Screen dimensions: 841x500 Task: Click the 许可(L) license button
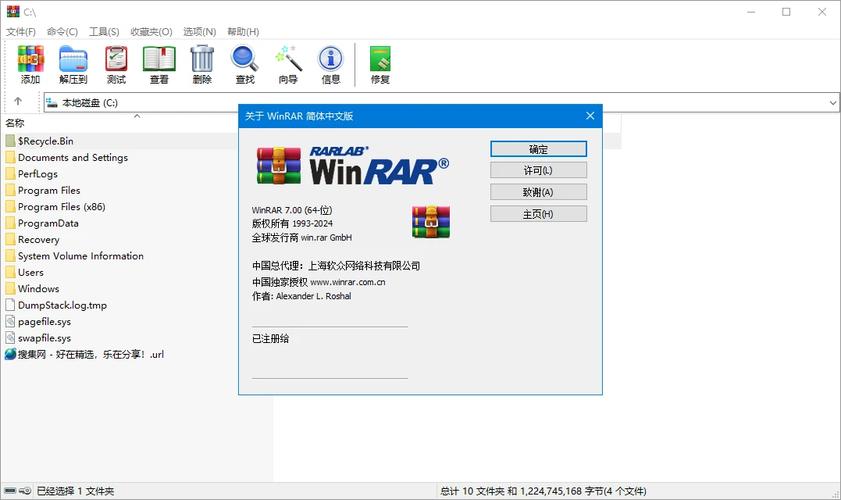click(538, 171)
